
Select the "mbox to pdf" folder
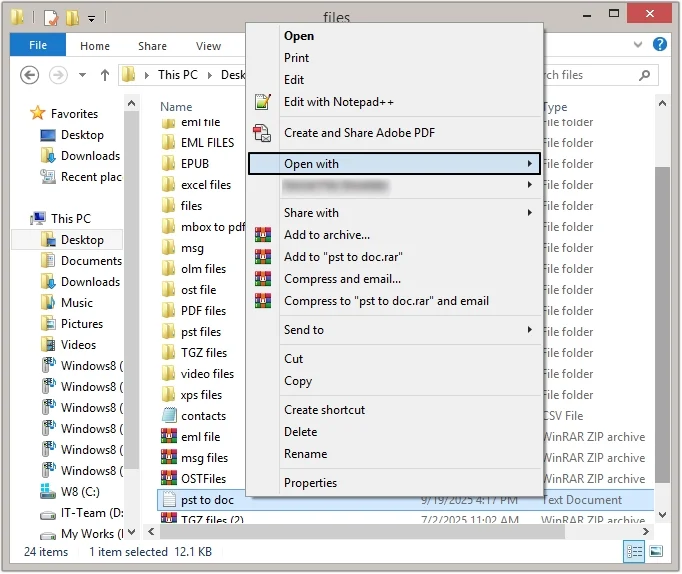click(203, 227)
